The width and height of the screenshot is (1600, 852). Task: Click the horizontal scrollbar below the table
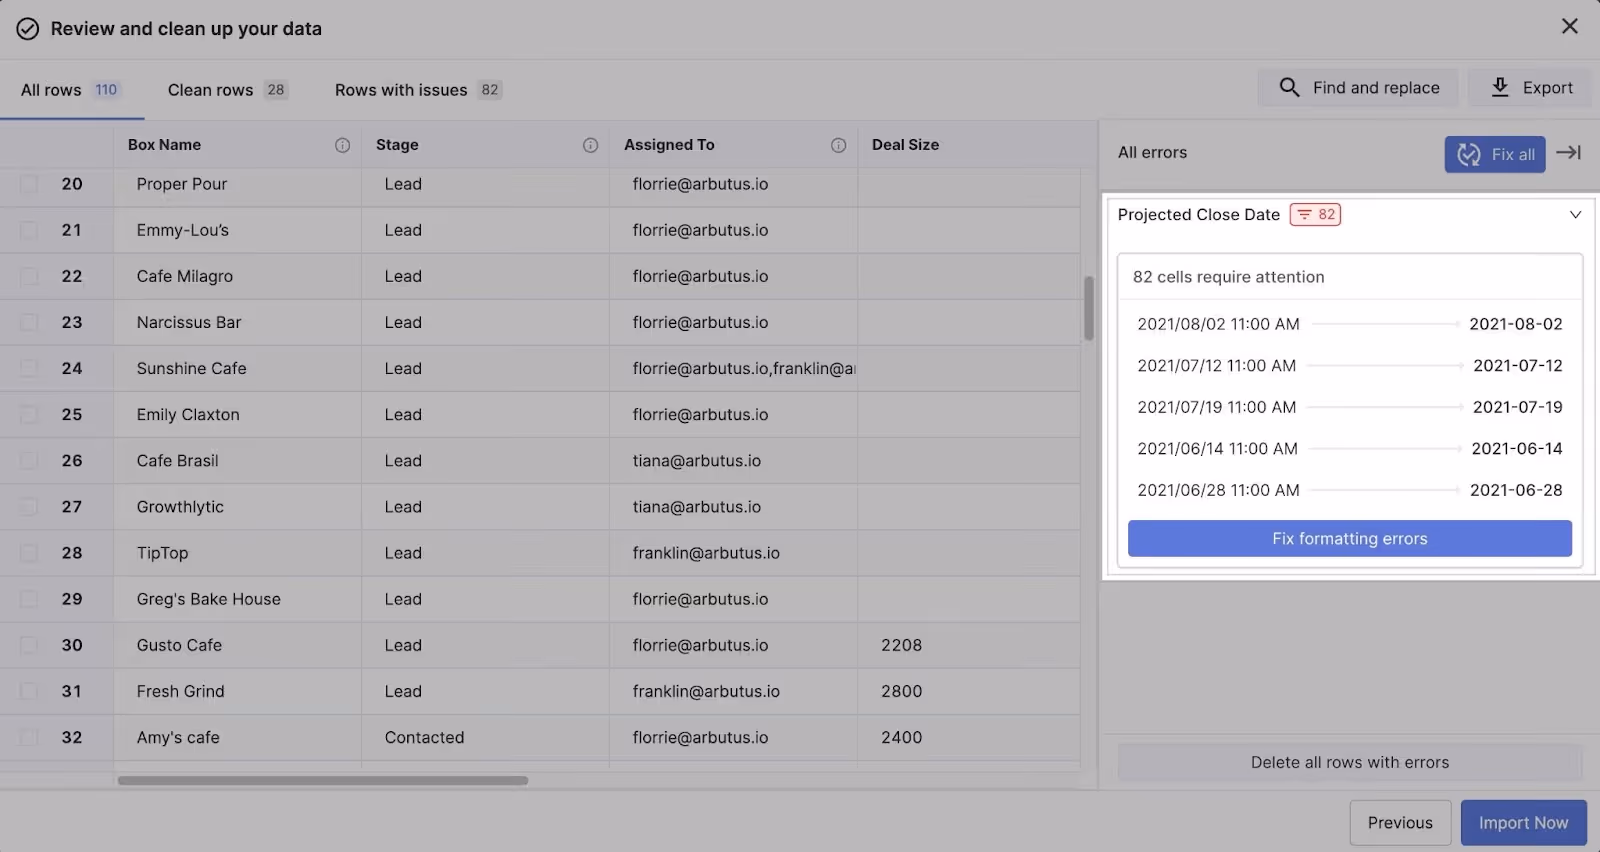[x=323, y=780]
